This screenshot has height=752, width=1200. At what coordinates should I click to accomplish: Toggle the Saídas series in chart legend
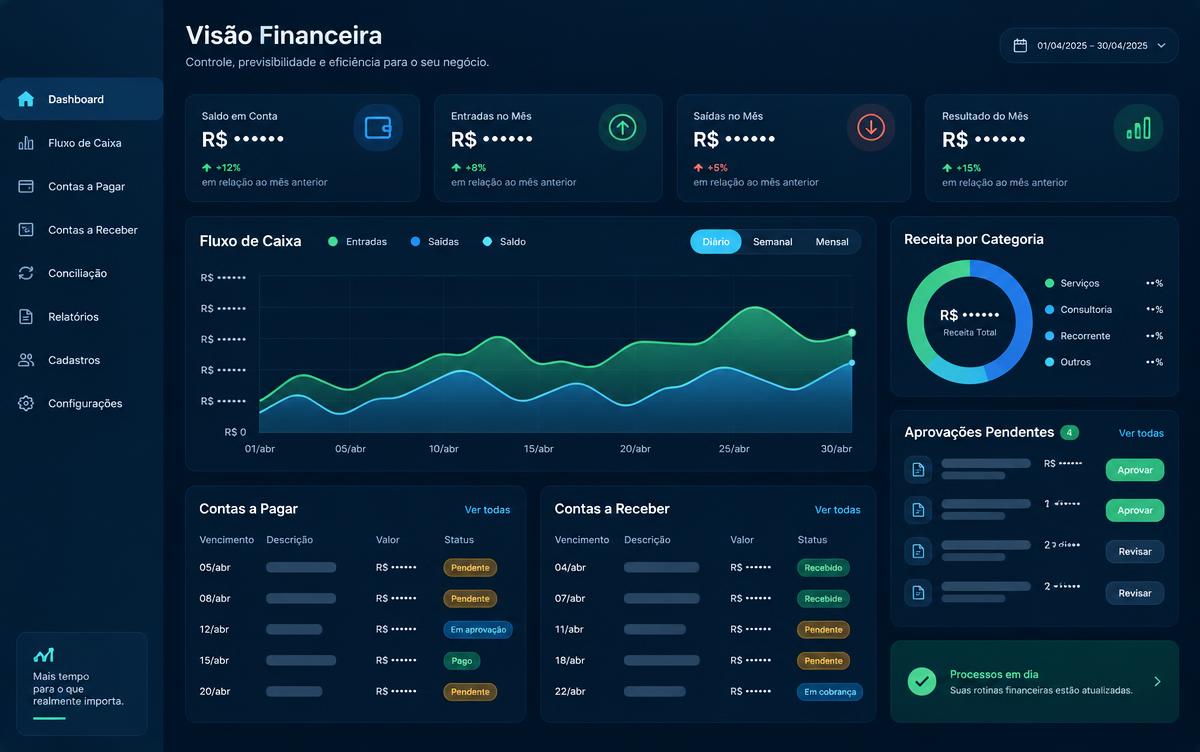(433, 242)
